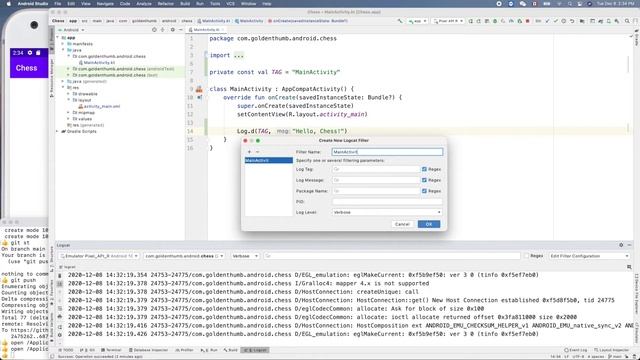Click the select opened file target icon
Image resolution: width=640 pixels, height=360 pixels.
tap(154, 30)
